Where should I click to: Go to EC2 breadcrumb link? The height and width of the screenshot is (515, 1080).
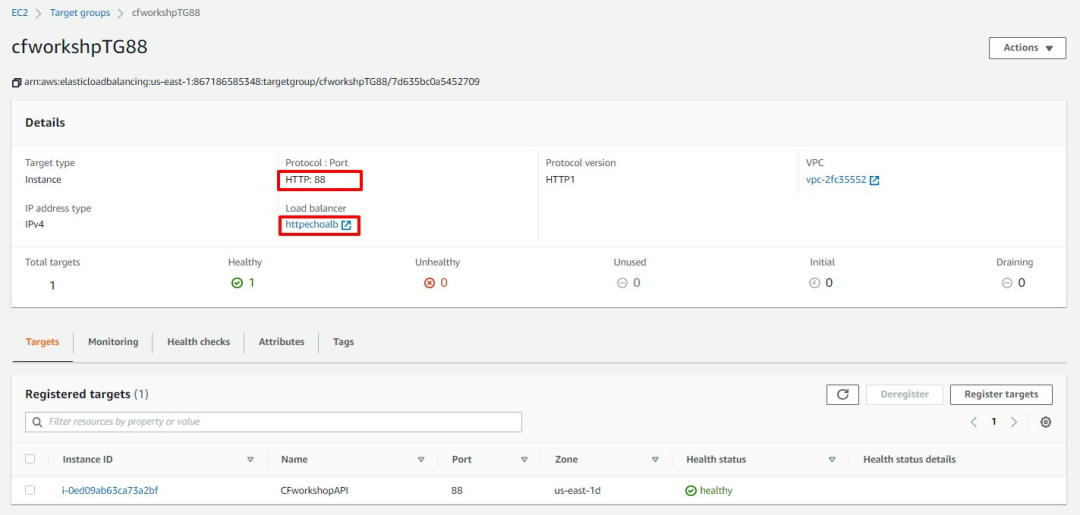(20, 13)
